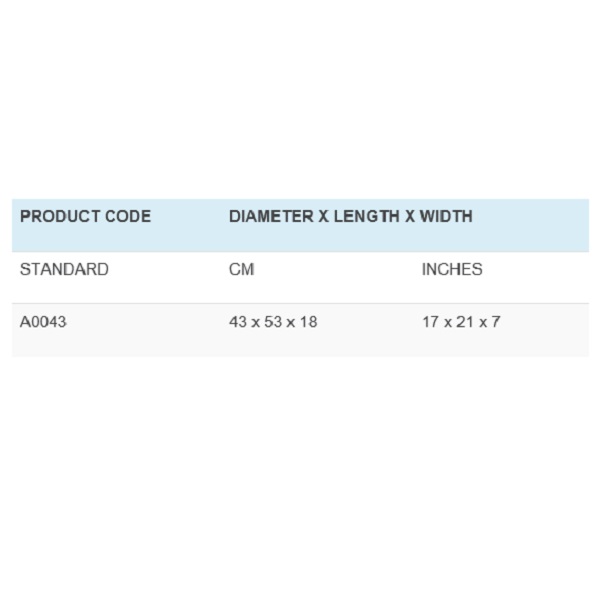The height and width of the screenshot is (600, 600).
Task: Click the STANDARD label cell
Action: point(64,269)
